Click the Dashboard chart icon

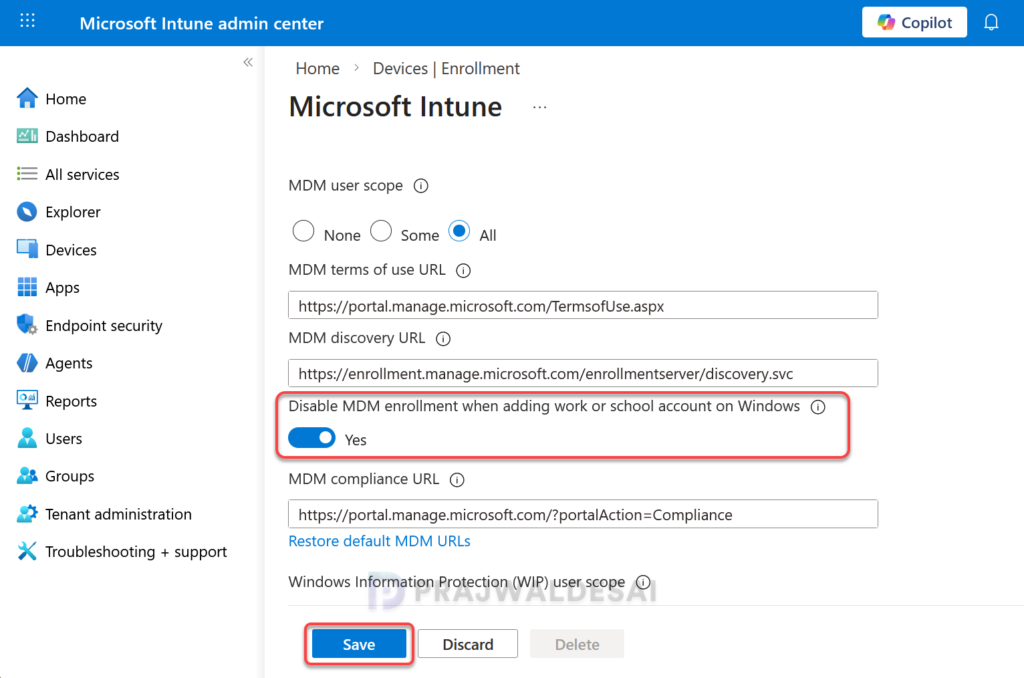tap(27, 136)
